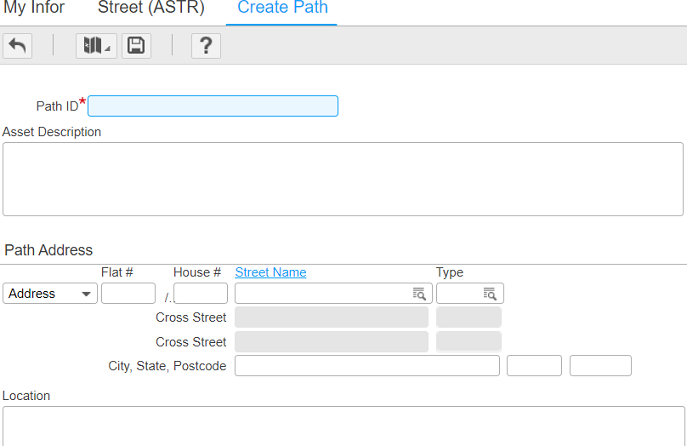Image resolution: width=687 pixels, height=446 pixels.
Task: Click Street Name lookup search icon
Action: [x=419, y=294]
